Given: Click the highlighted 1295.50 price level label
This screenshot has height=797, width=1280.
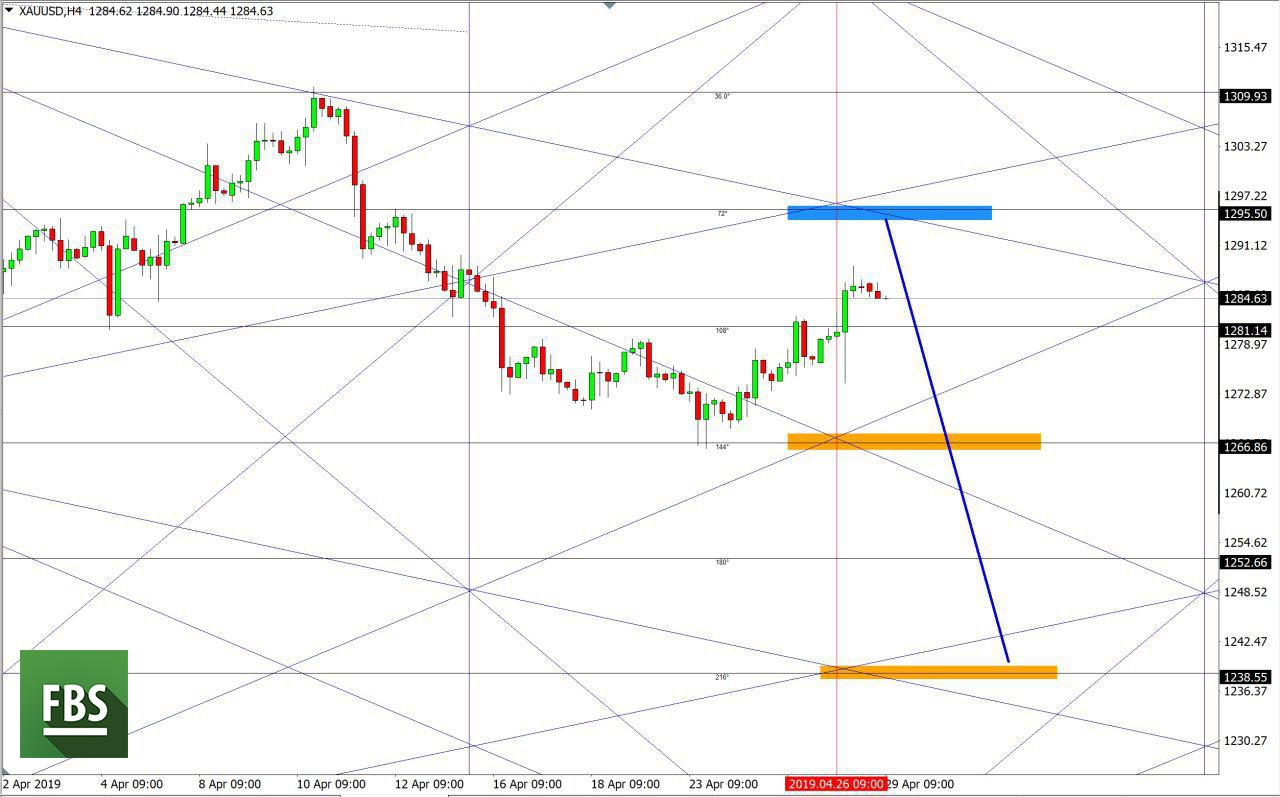Looking at the screenshot, I should (x=1246, y=214).
